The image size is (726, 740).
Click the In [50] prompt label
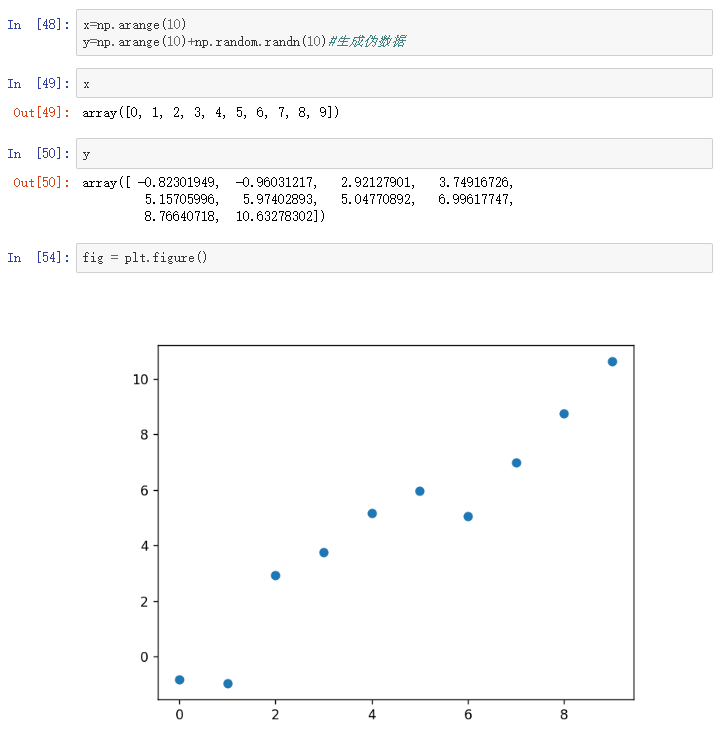click(x=38, y=153)
